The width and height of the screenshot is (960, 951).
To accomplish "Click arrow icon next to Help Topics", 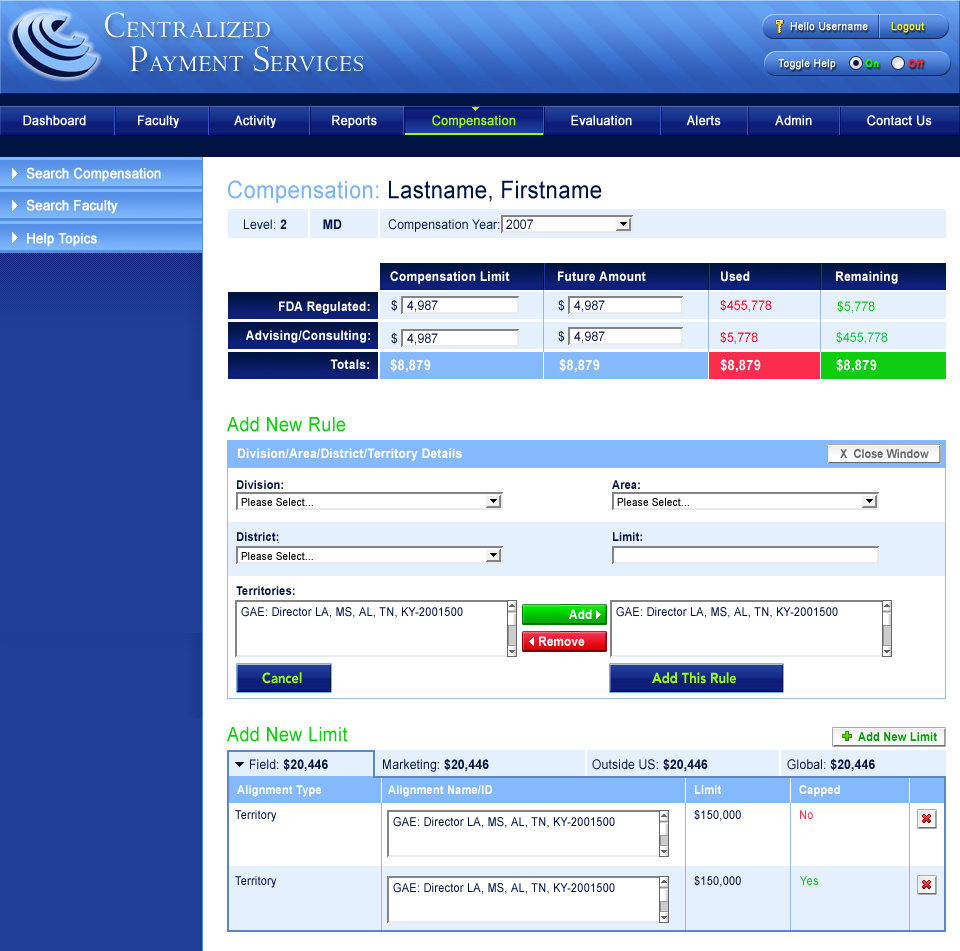I will point(14,239).
